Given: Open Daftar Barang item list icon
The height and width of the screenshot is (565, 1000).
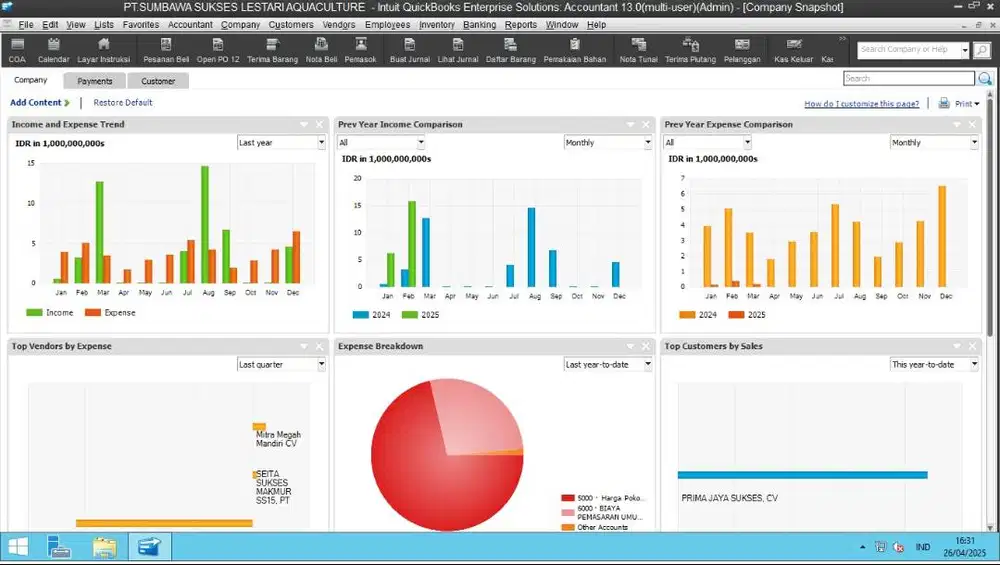Looking at the screenshot, I should [510, 49].
